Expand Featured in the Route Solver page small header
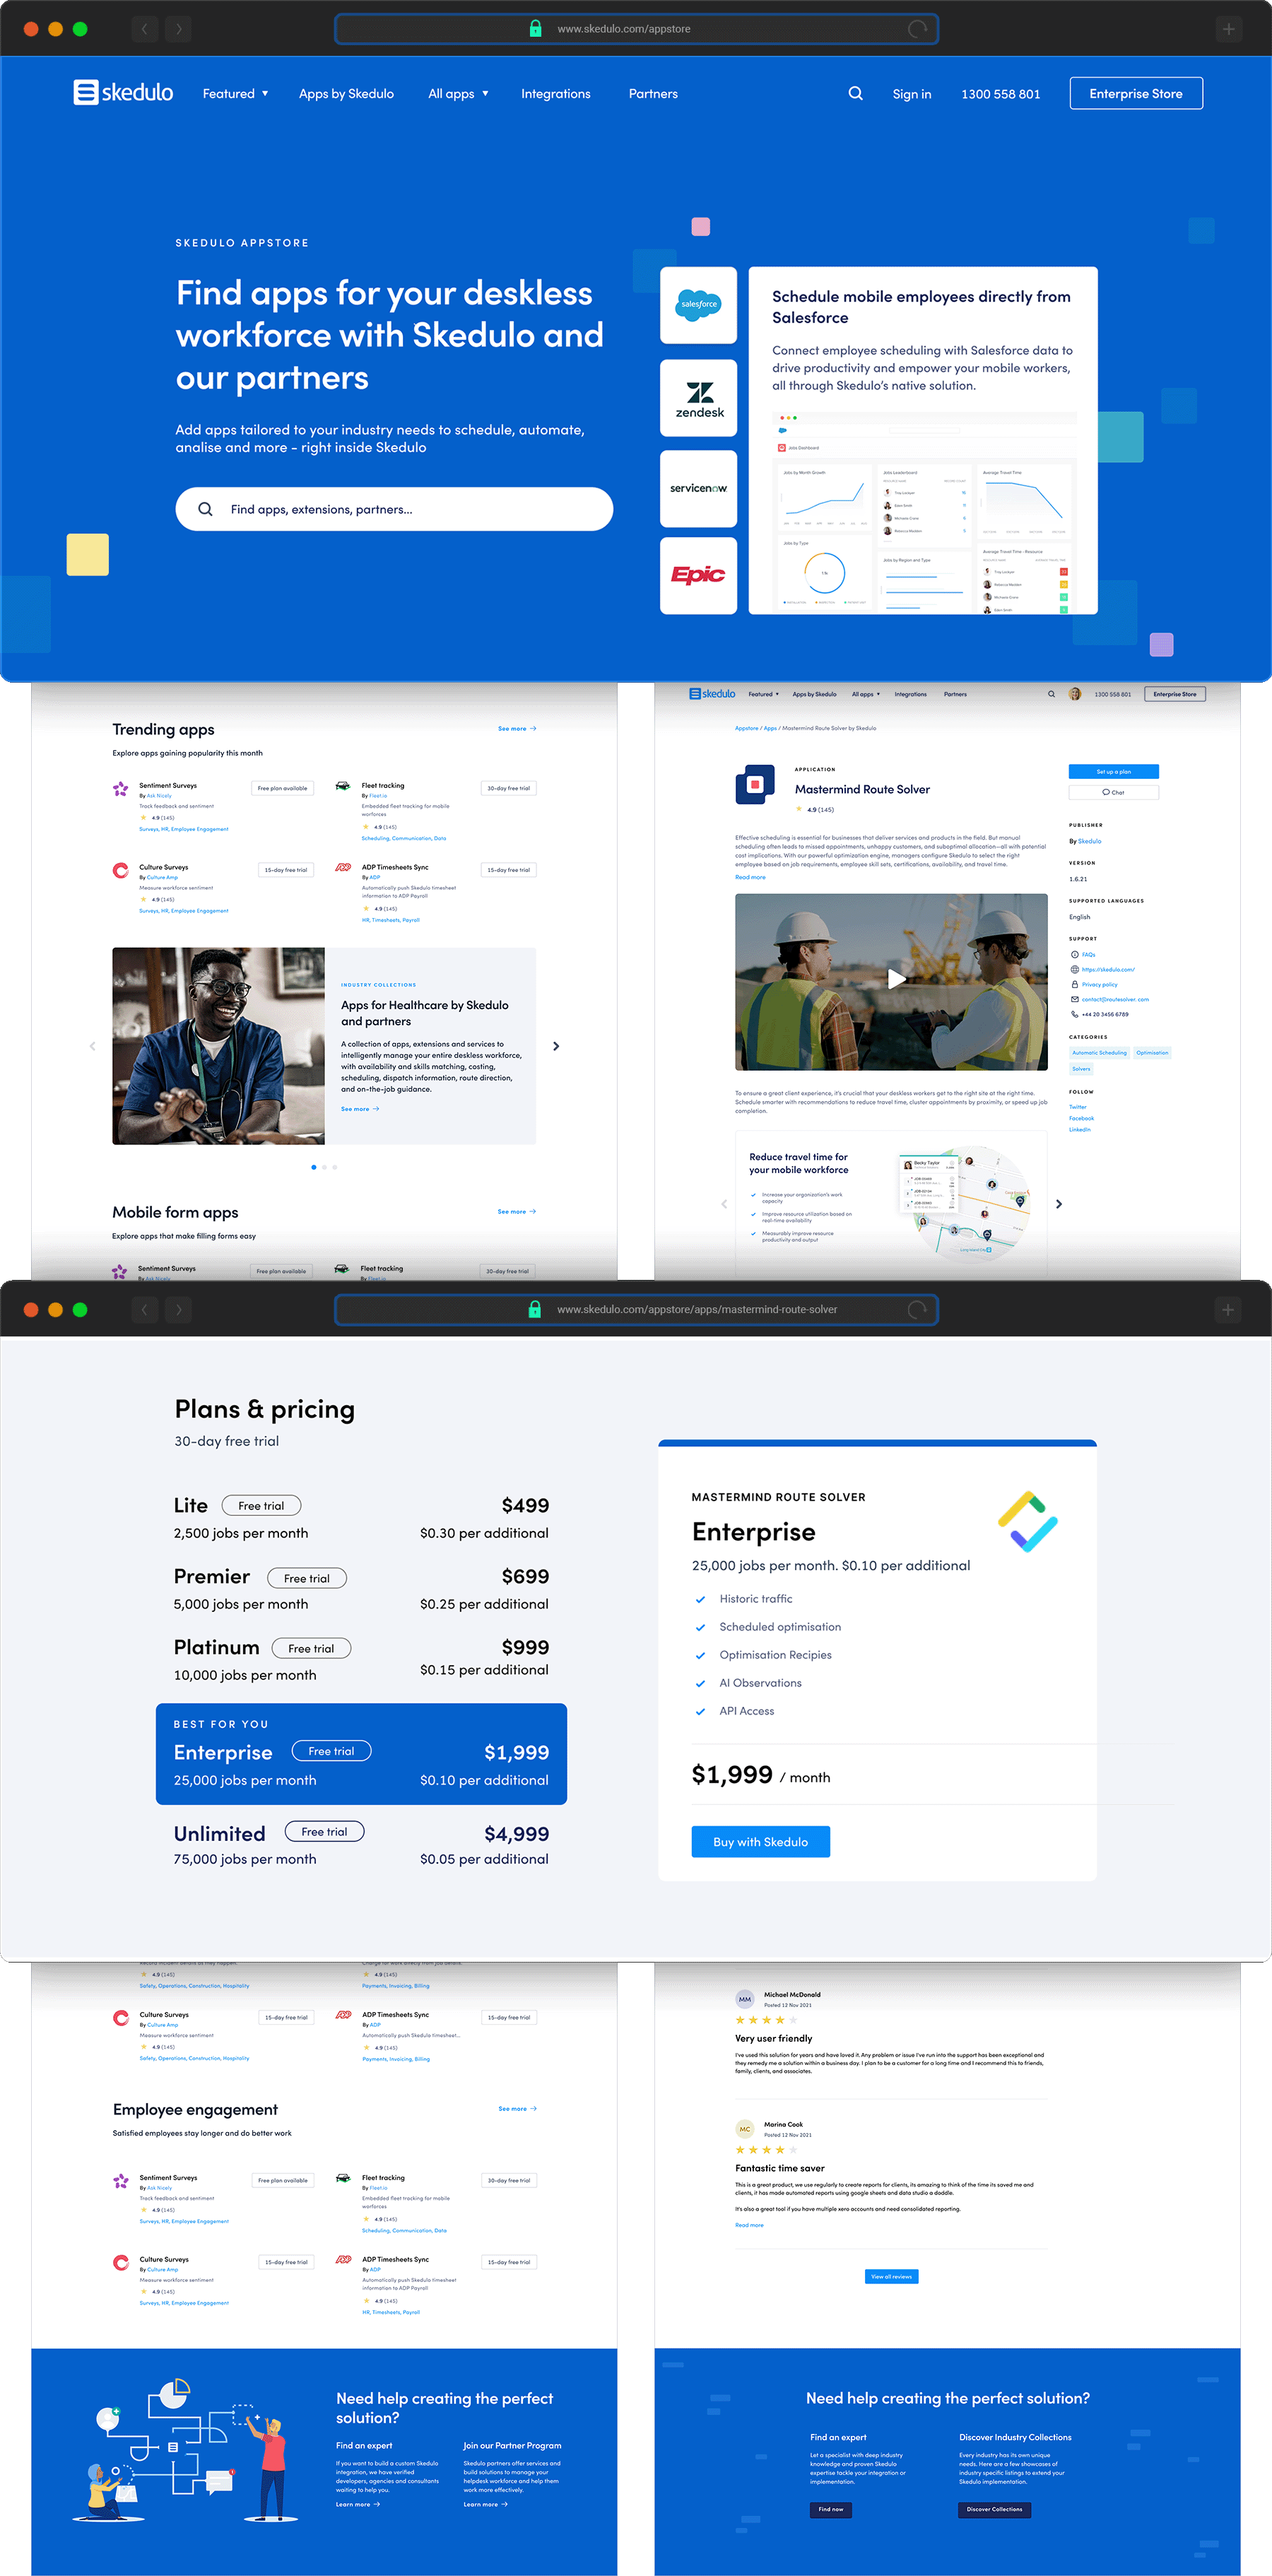This screenshot has width=1272, height=2576. coord(763,694)
